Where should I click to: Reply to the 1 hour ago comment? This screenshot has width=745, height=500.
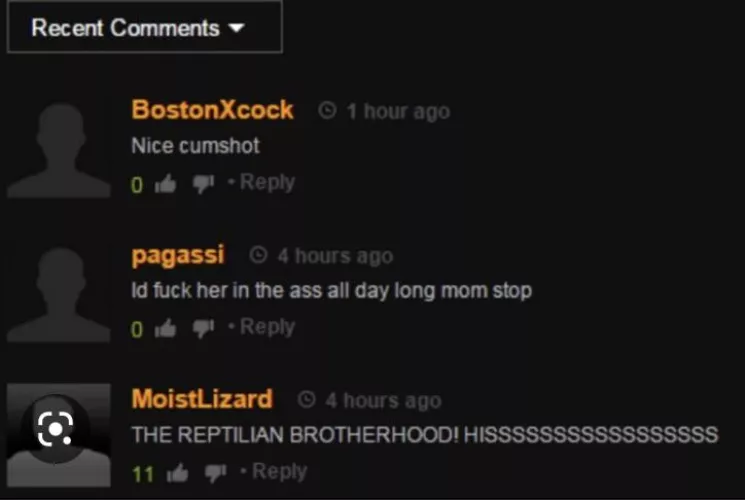point(267,183)
